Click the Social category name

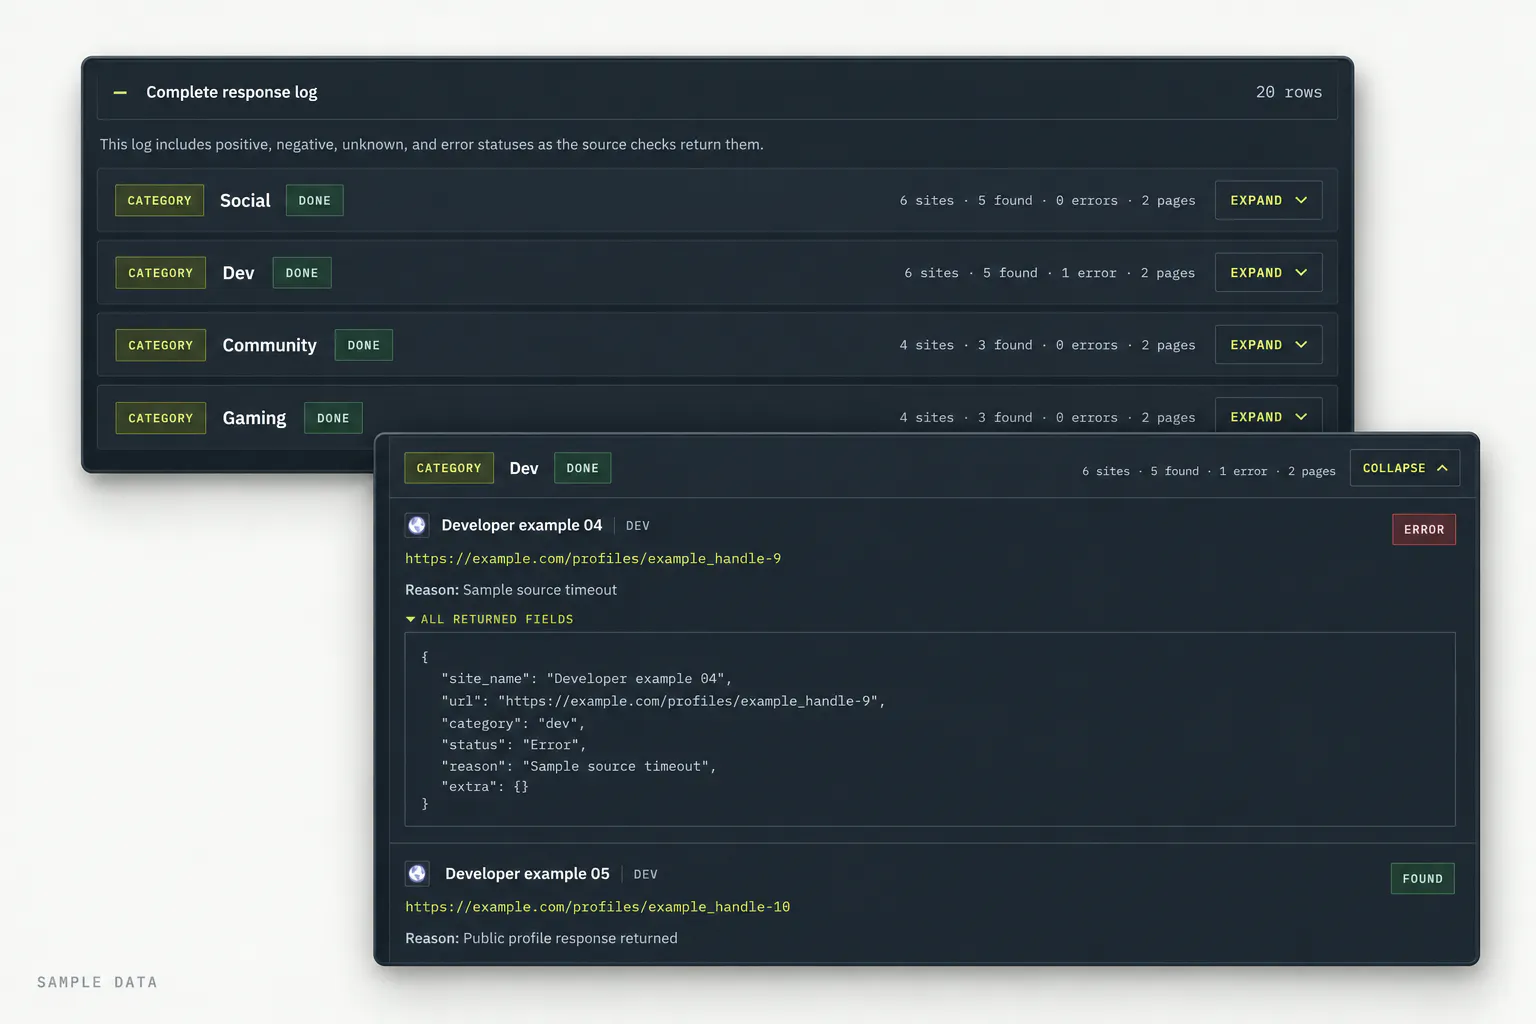pyautogui.click(x=245, y=200)
